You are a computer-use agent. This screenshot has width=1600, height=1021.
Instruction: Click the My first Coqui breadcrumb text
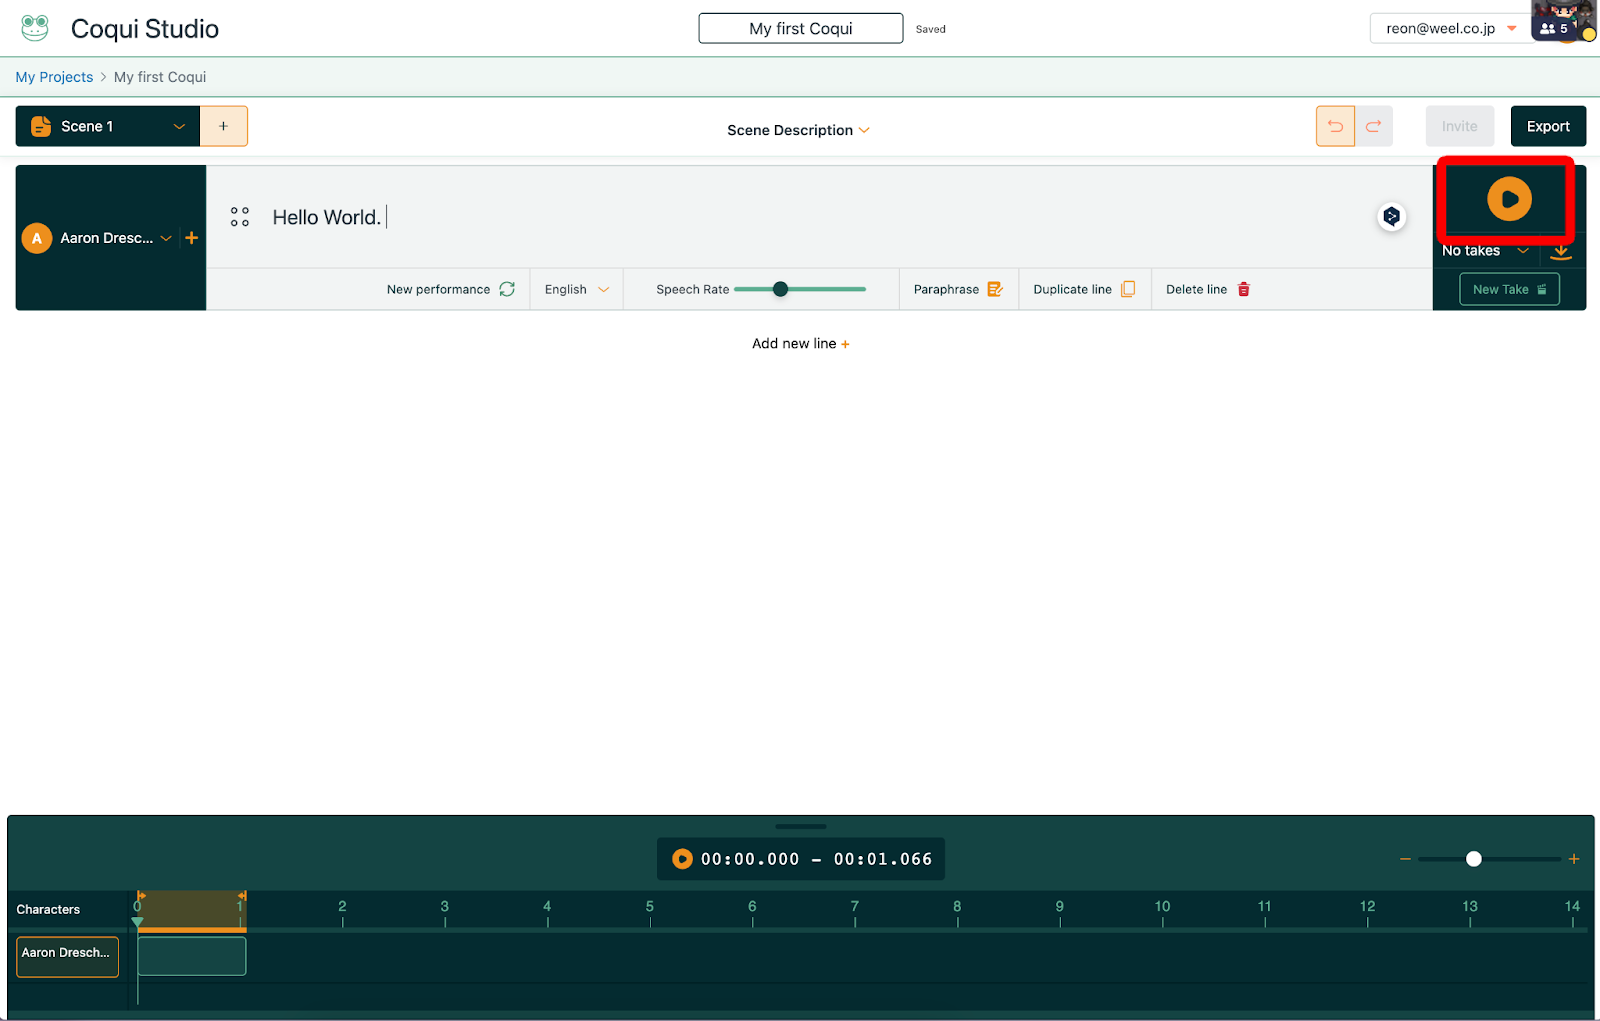[x=160, y=77]
